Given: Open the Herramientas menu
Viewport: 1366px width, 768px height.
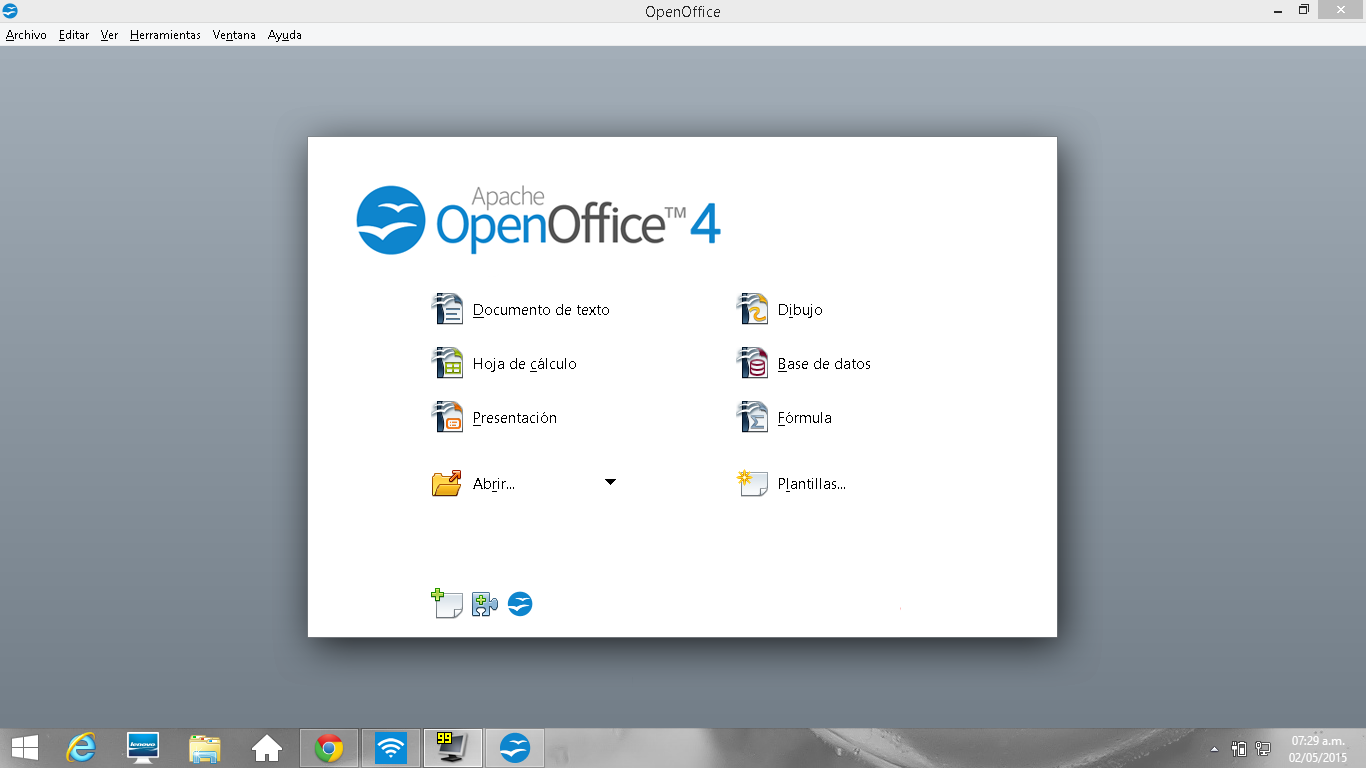Looking at the screenshot, I should coord(165,35).
